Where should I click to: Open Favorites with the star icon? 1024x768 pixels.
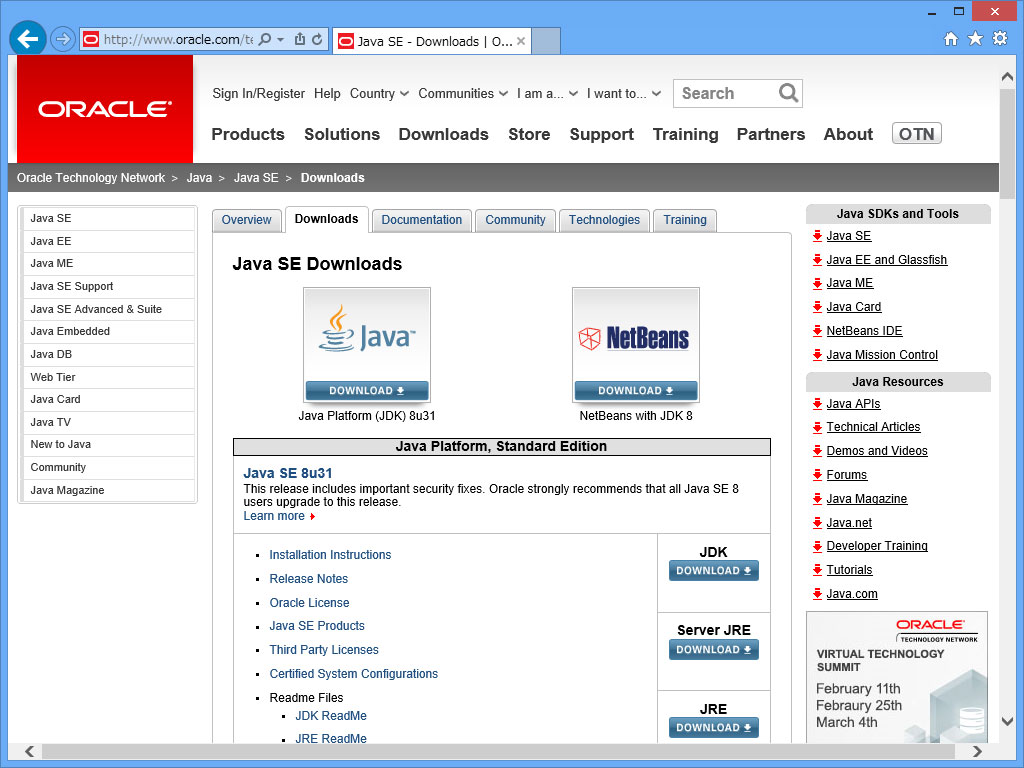(975, 39)
